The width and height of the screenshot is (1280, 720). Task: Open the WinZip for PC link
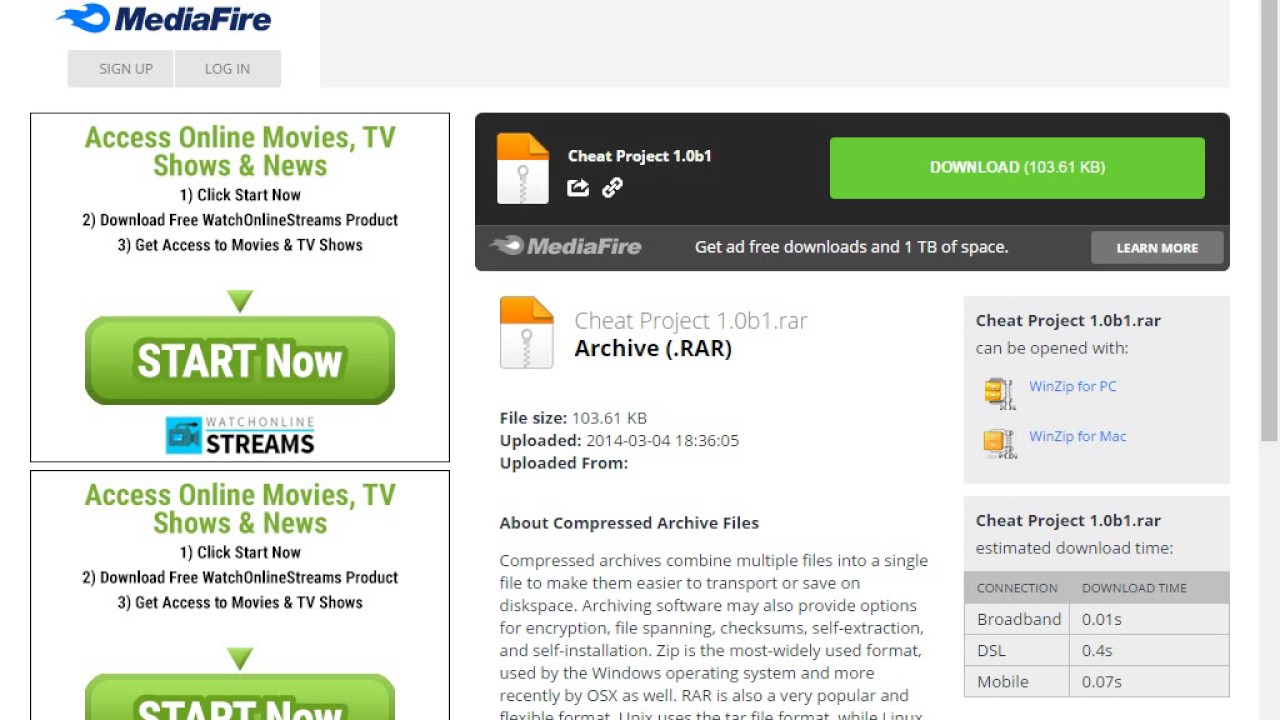(1073, 386)
